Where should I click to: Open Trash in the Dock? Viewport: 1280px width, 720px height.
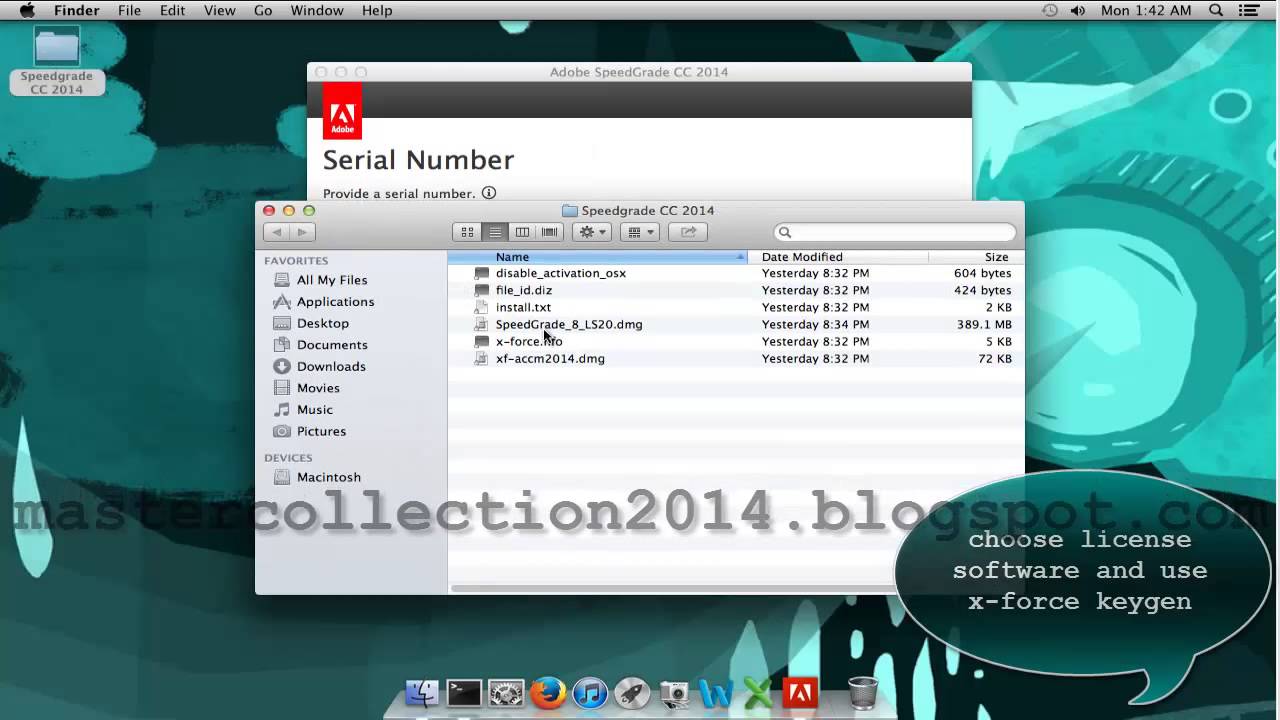(x=862, y=692)
